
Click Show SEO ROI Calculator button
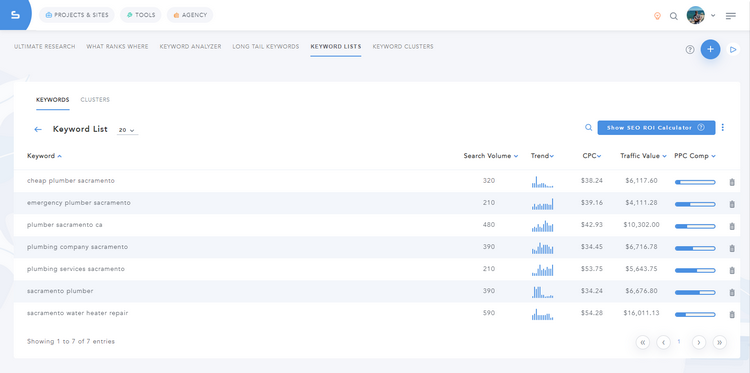point(656,128)
